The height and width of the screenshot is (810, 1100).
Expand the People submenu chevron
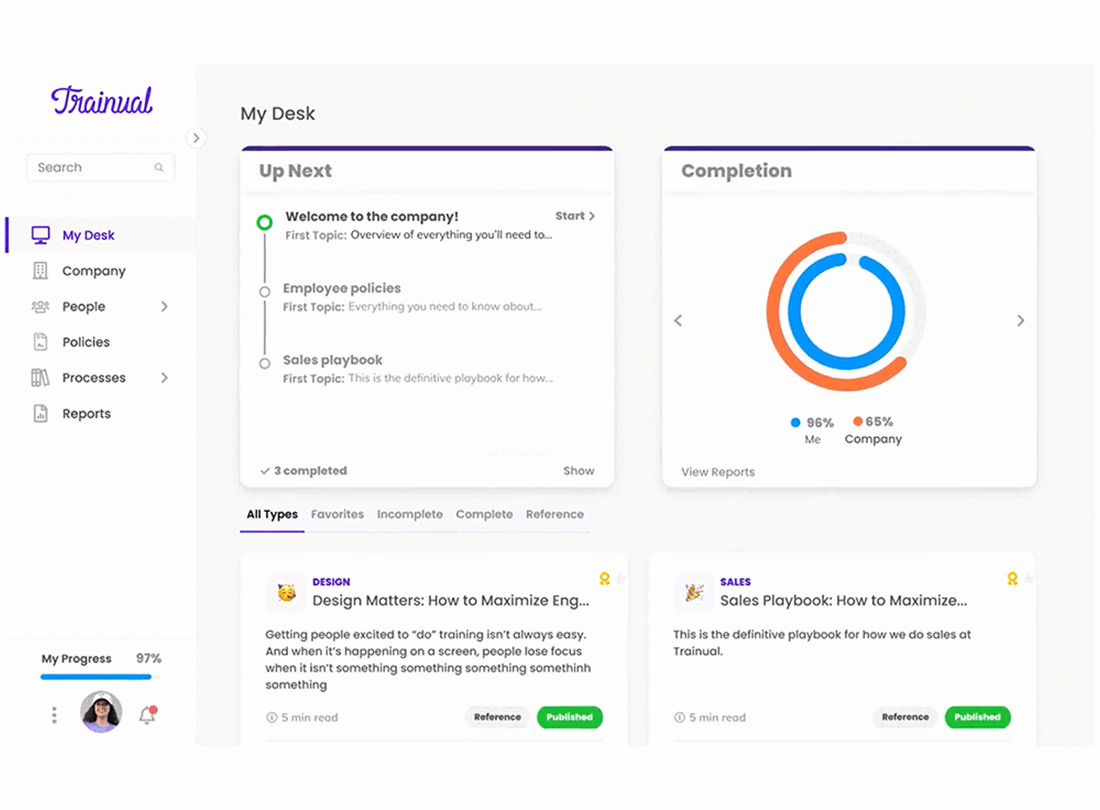pos(164,306)
